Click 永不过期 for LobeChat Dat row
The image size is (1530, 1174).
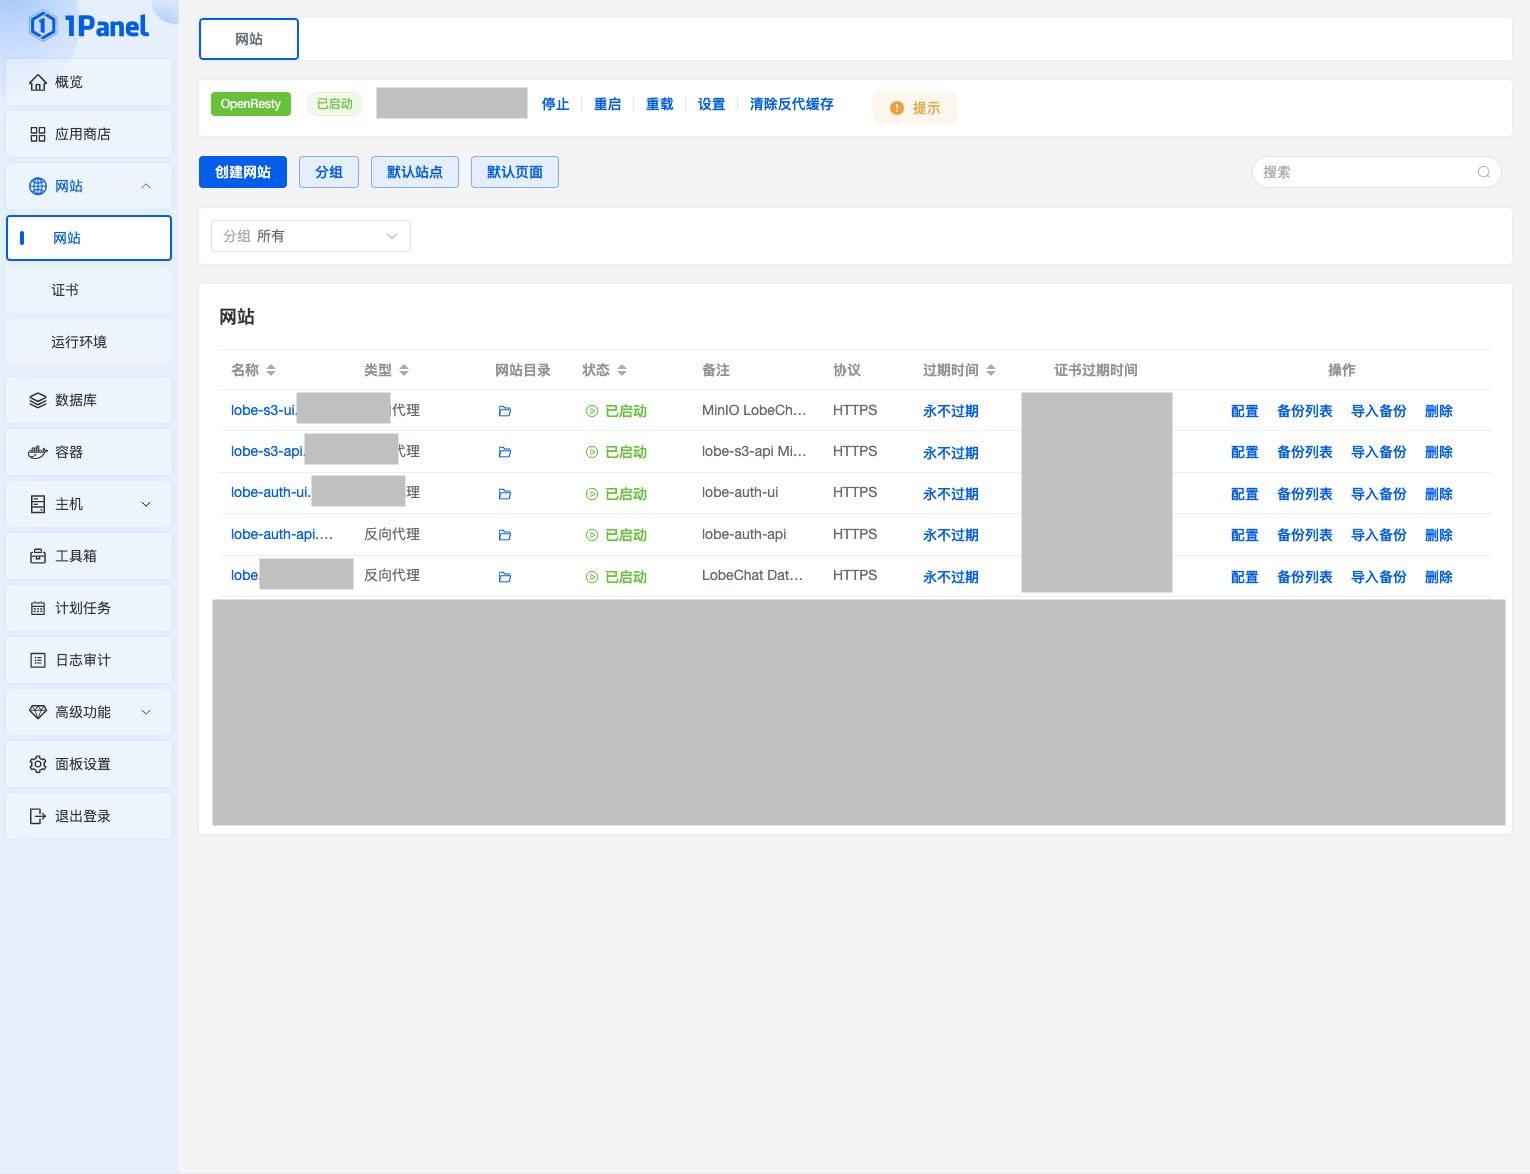(x=951, y=577)
